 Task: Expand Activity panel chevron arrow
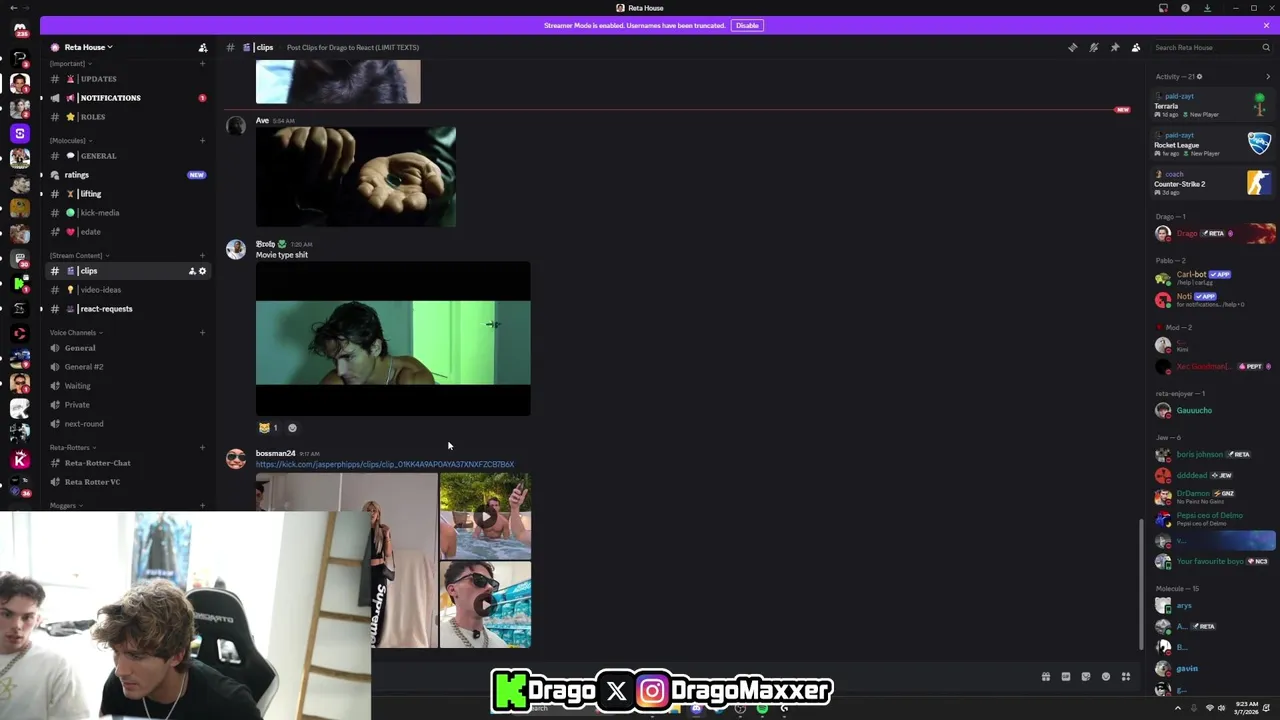point(1268,77)
